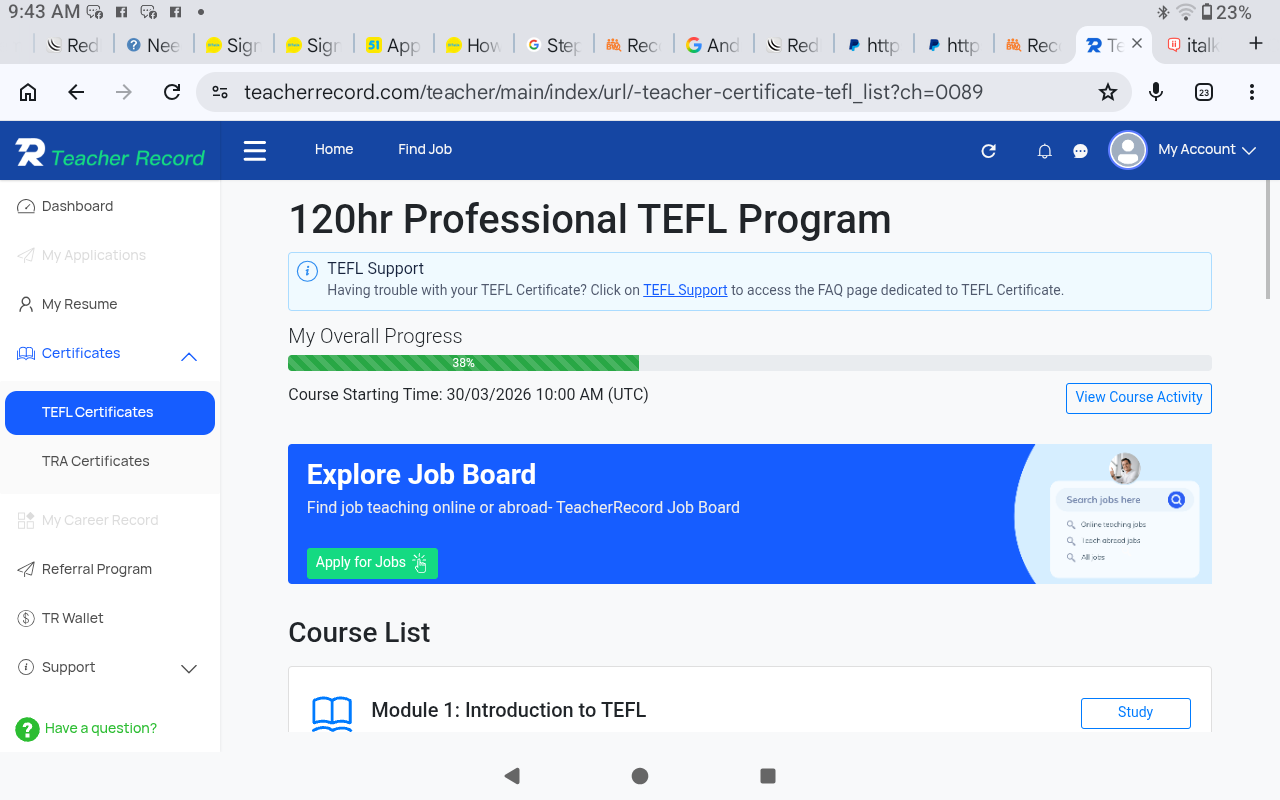Screen dimensions: 1280x800
Task: Click the browser address bar URL
Action: pyautogui.click(x=613, y=92)
